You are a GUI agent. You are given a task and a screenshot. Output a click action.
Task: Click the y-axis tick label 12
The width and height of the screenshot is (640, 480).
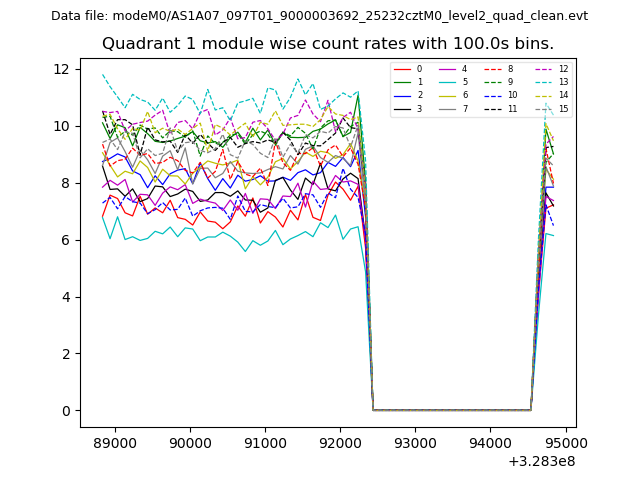(x=61, y=69)
